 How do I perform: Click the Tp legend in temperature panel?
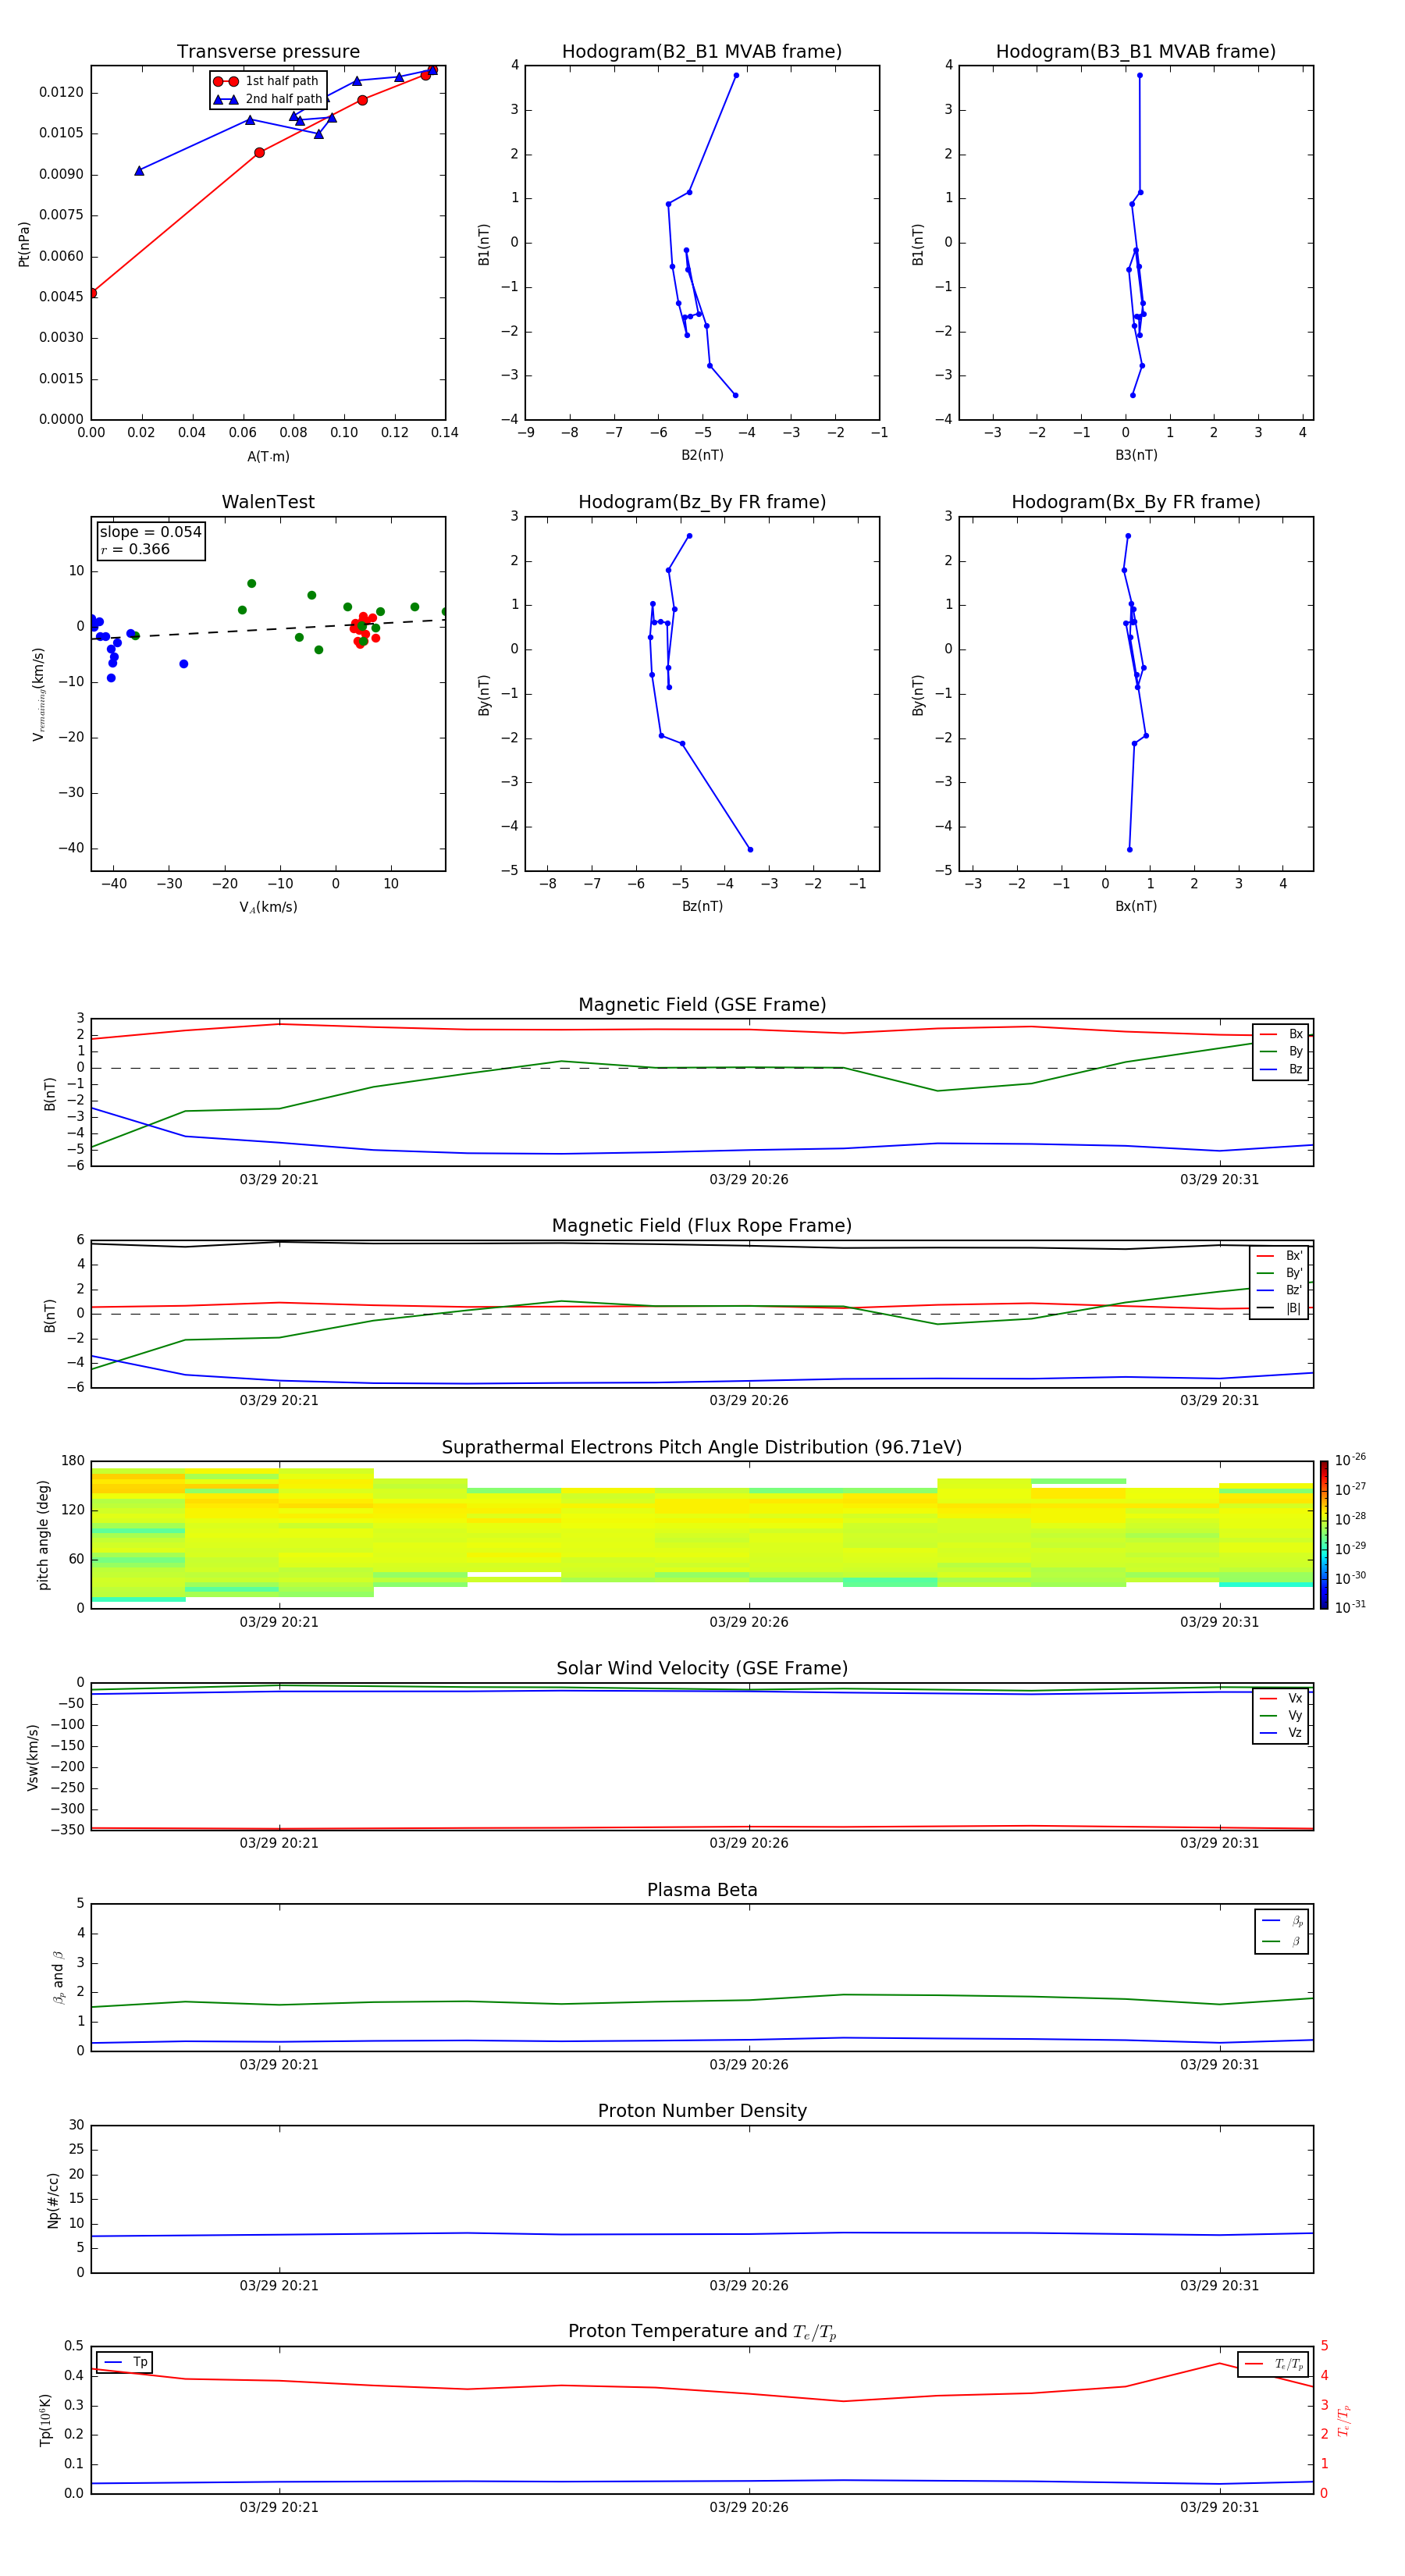125,2362
